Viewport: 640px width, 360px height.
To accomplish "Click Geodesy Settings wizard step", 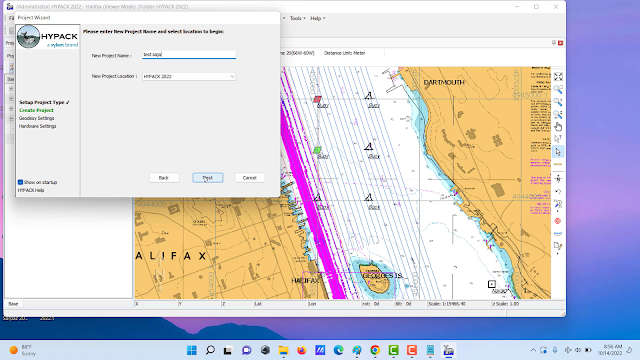I will (36, 118).
